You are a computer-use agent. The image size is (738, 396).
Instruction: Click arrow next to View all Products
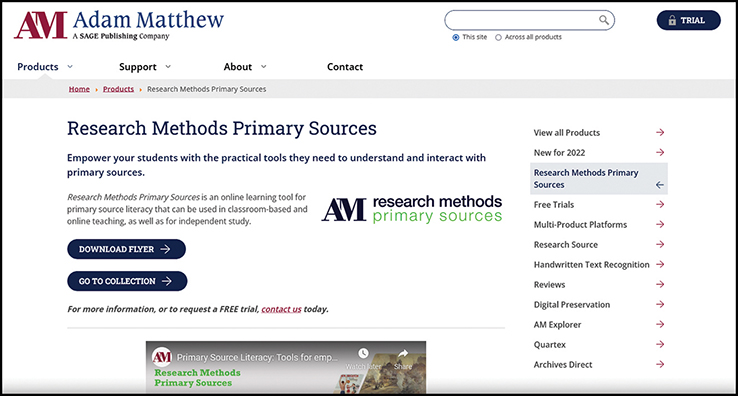(x=660, y=132)
